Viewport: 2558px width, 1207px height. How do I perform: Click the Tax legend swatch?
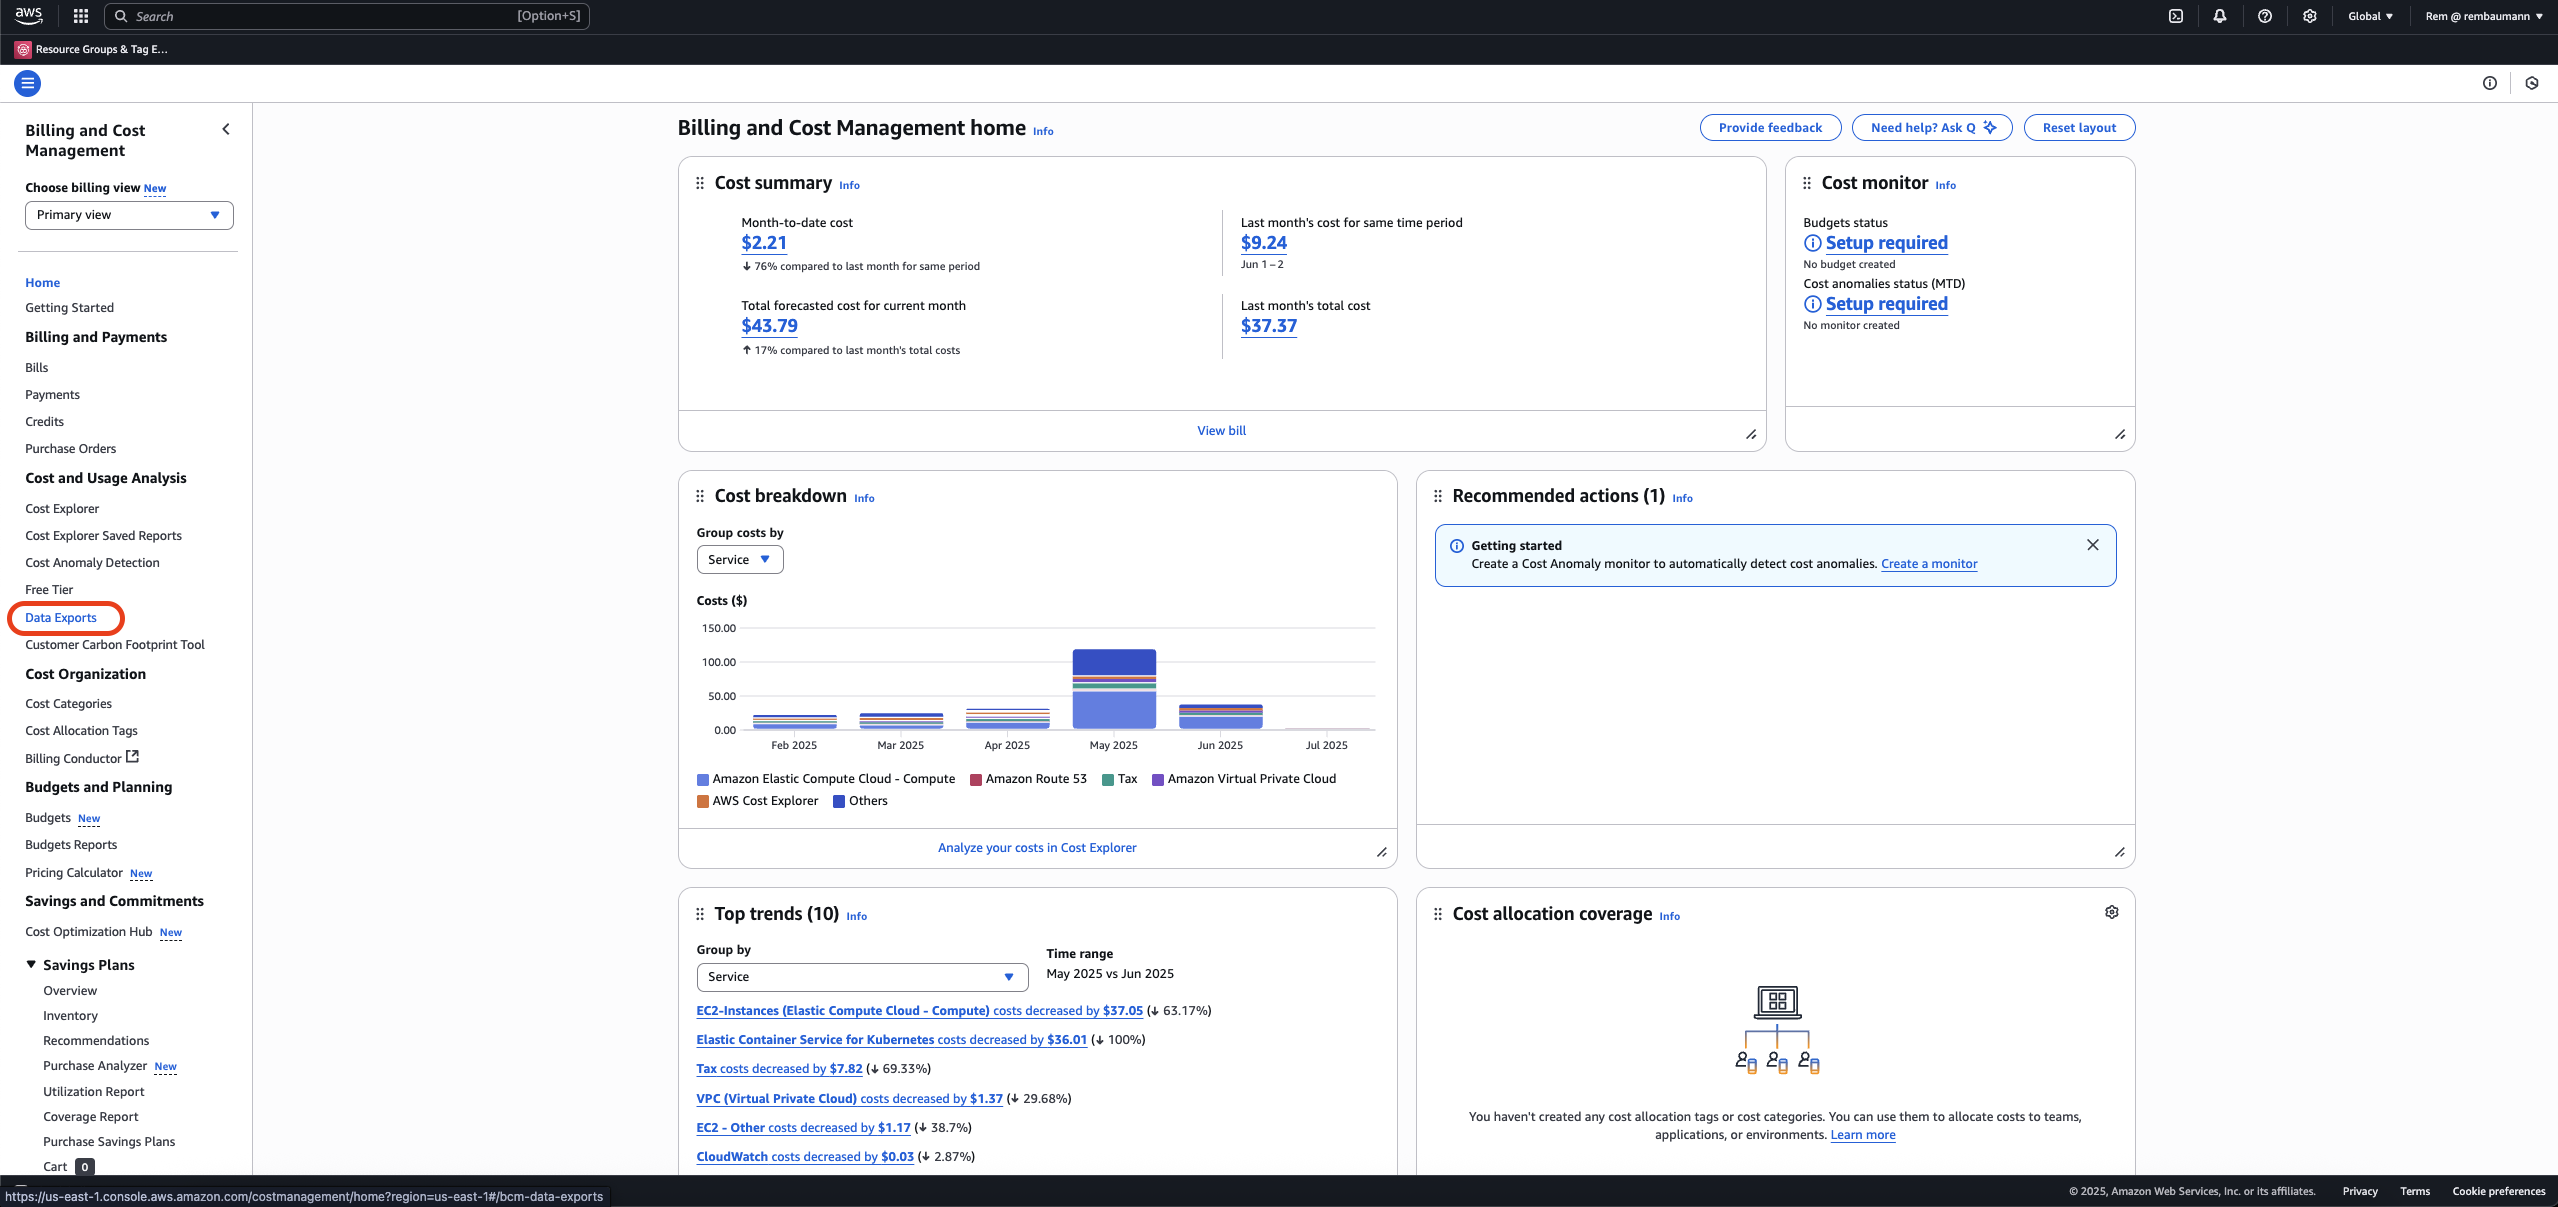point(1107,780)
